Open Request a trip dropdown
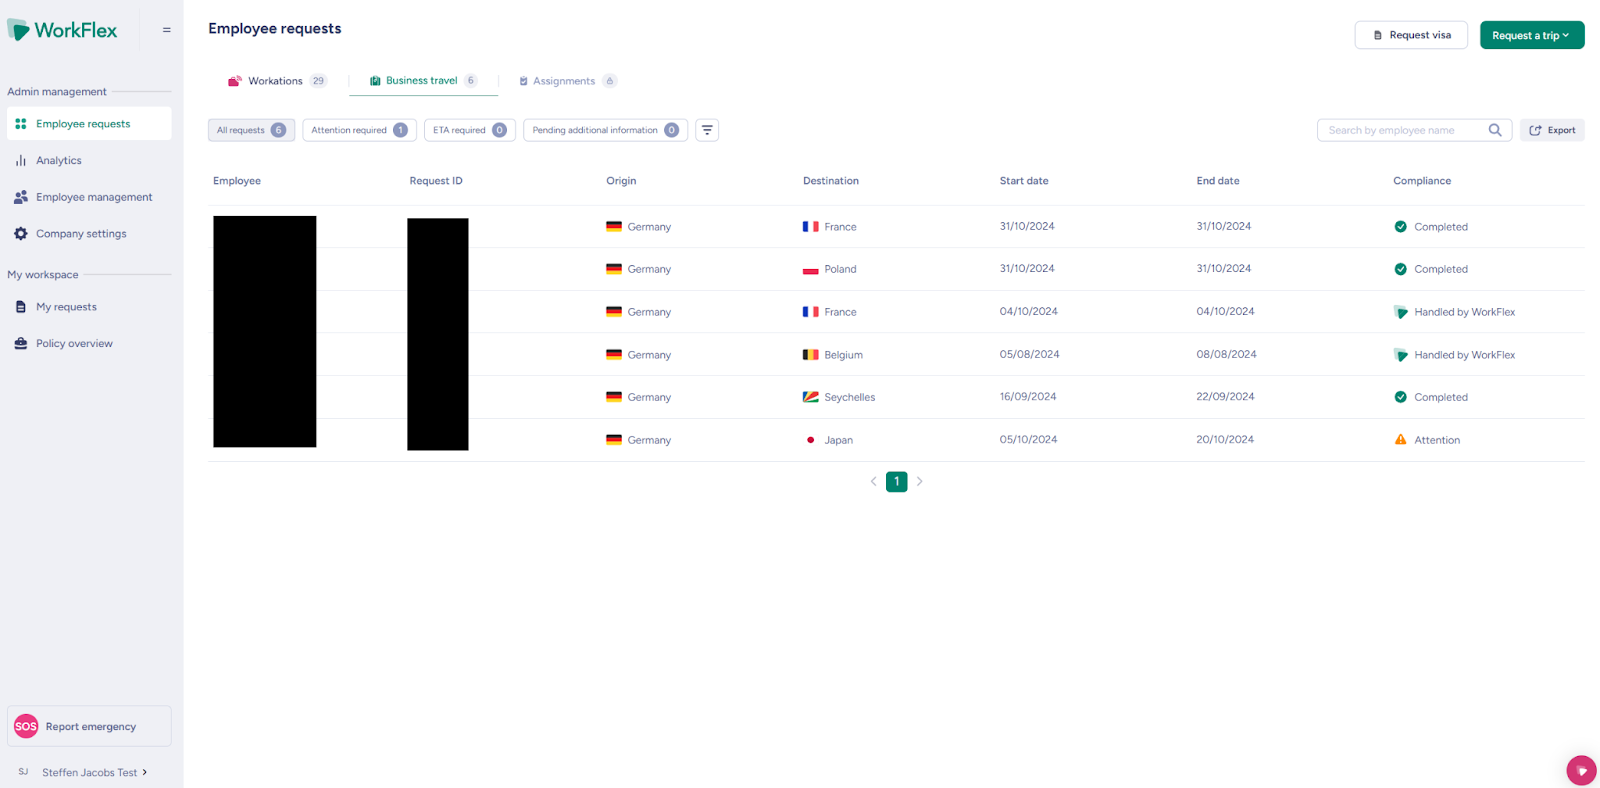 click(1532, 35)
